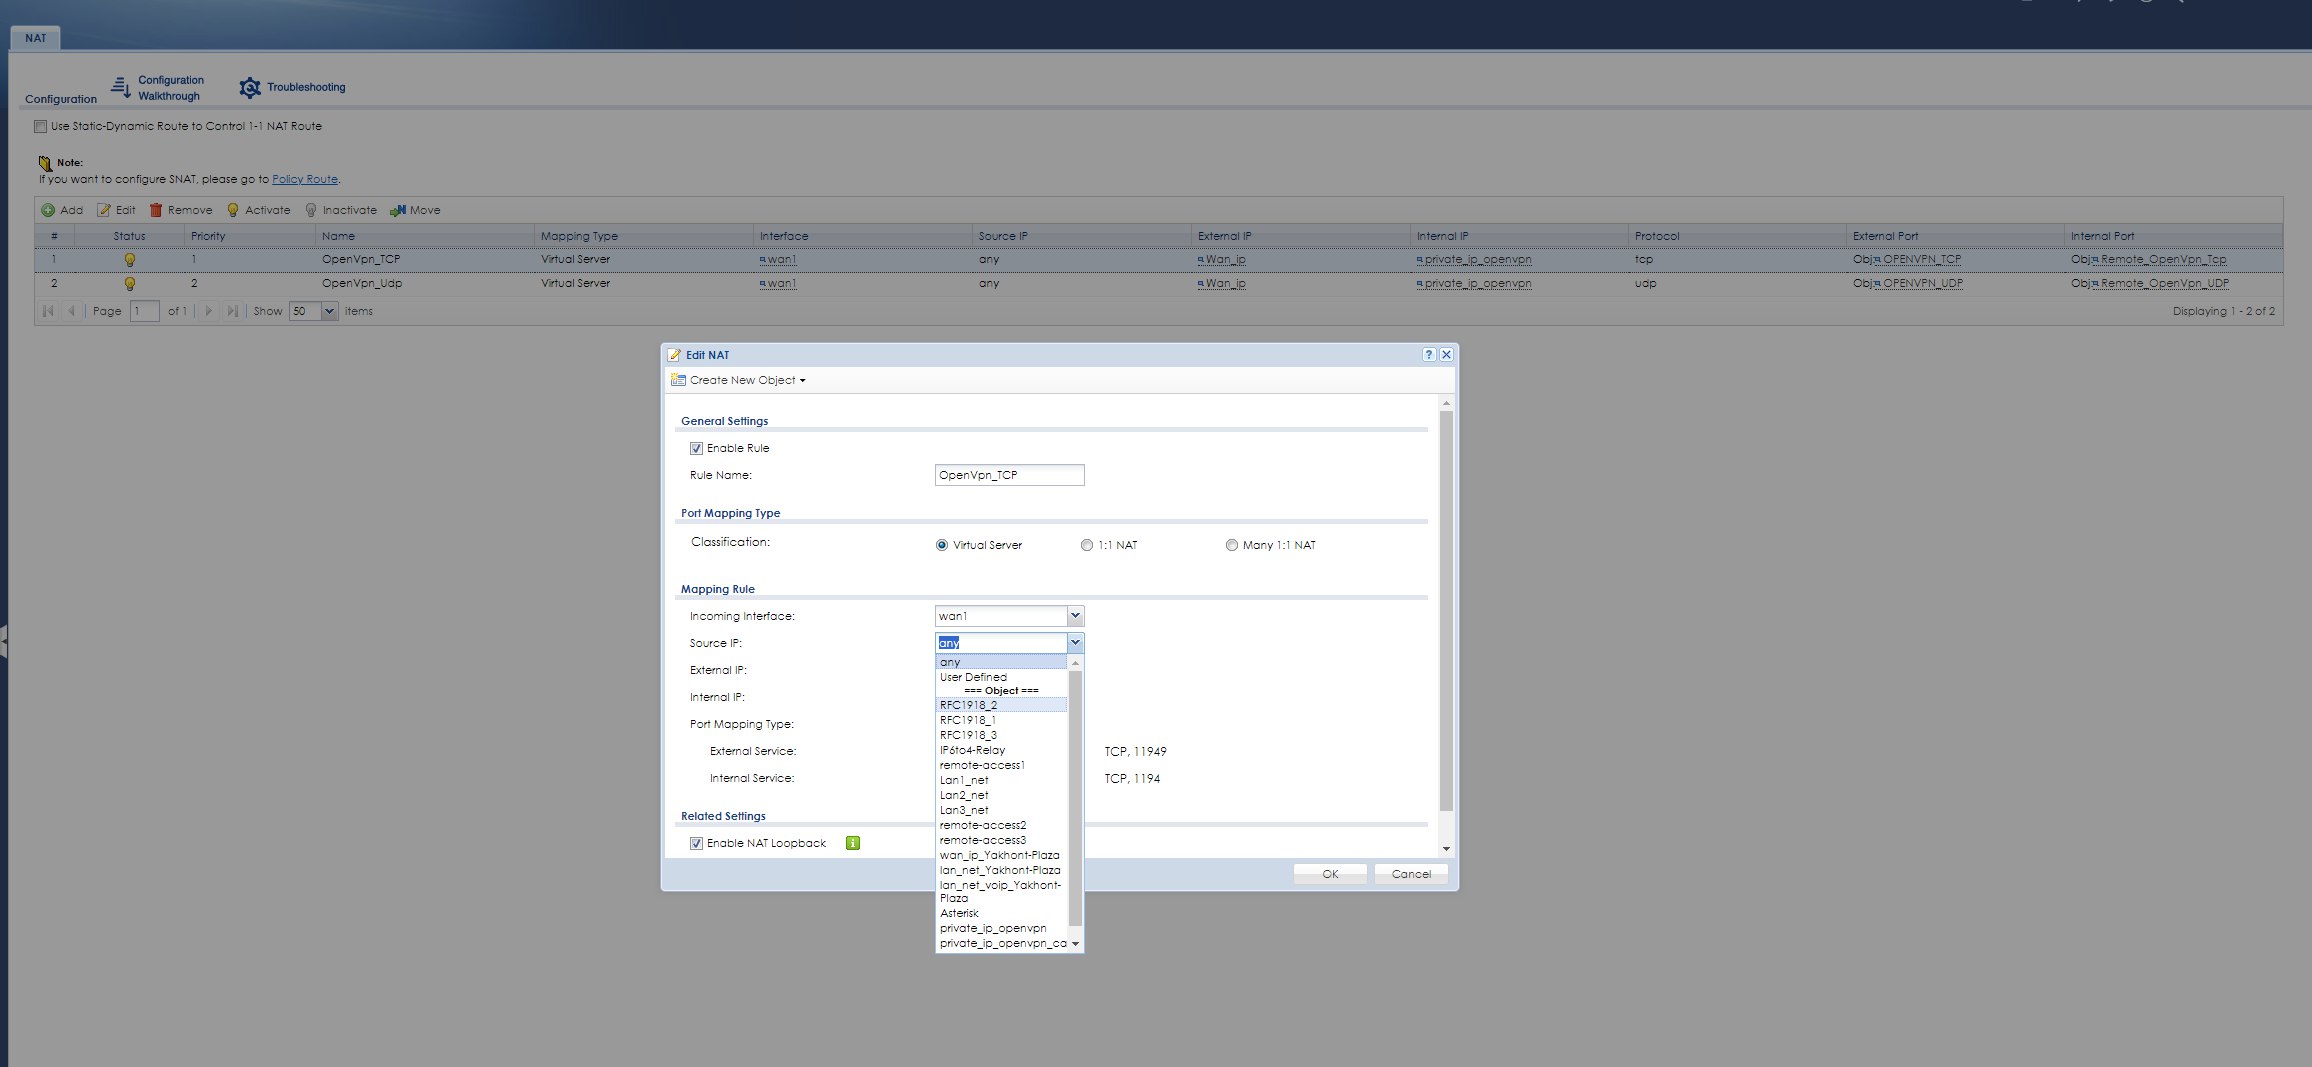This screenshot has height=1067, width=2312.
Task: Click the Rule Name input field
Action: coord(1009,475)
